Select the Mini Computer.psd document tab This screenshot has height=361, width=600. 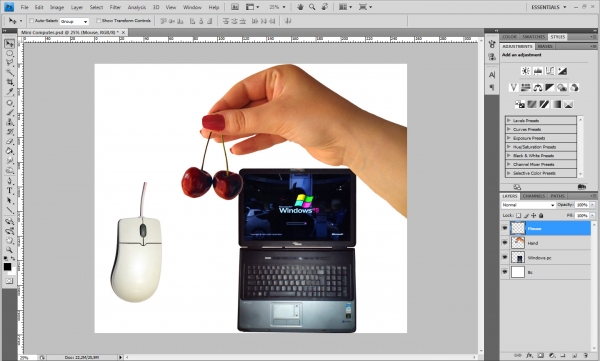point(73,33)
